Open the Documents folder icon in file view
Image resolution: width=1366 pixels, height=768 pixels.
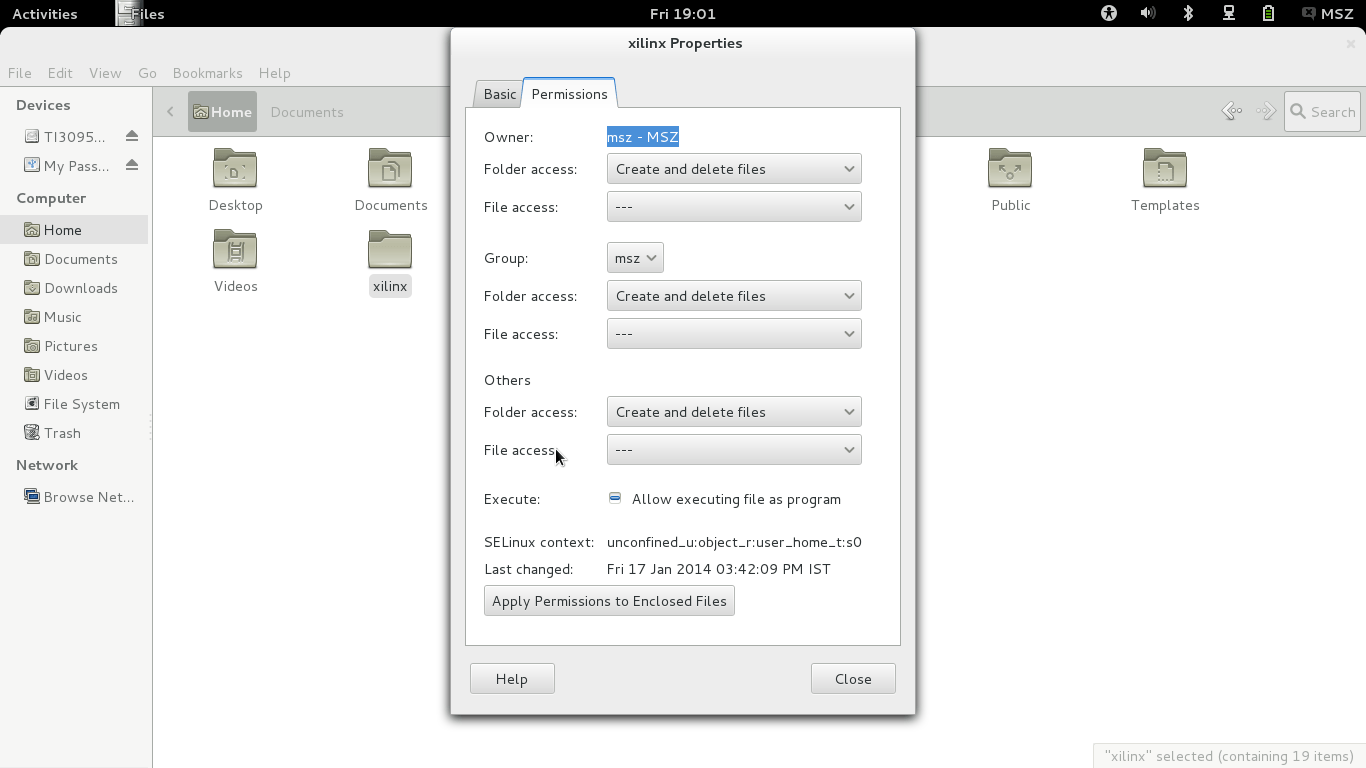coord(390,169)
